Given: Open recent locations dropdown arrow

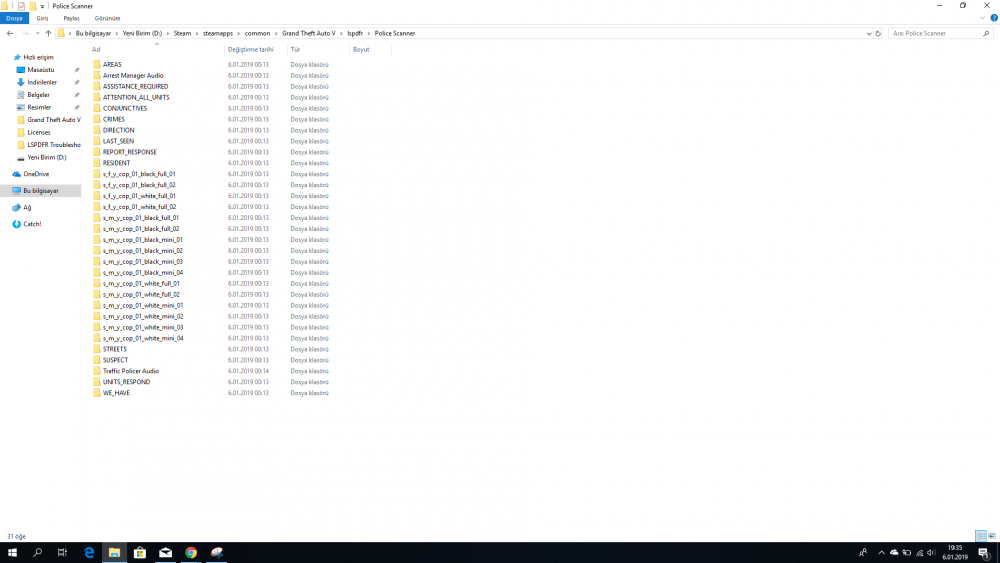Looking at the screenshot, I should tap(37, 33).
